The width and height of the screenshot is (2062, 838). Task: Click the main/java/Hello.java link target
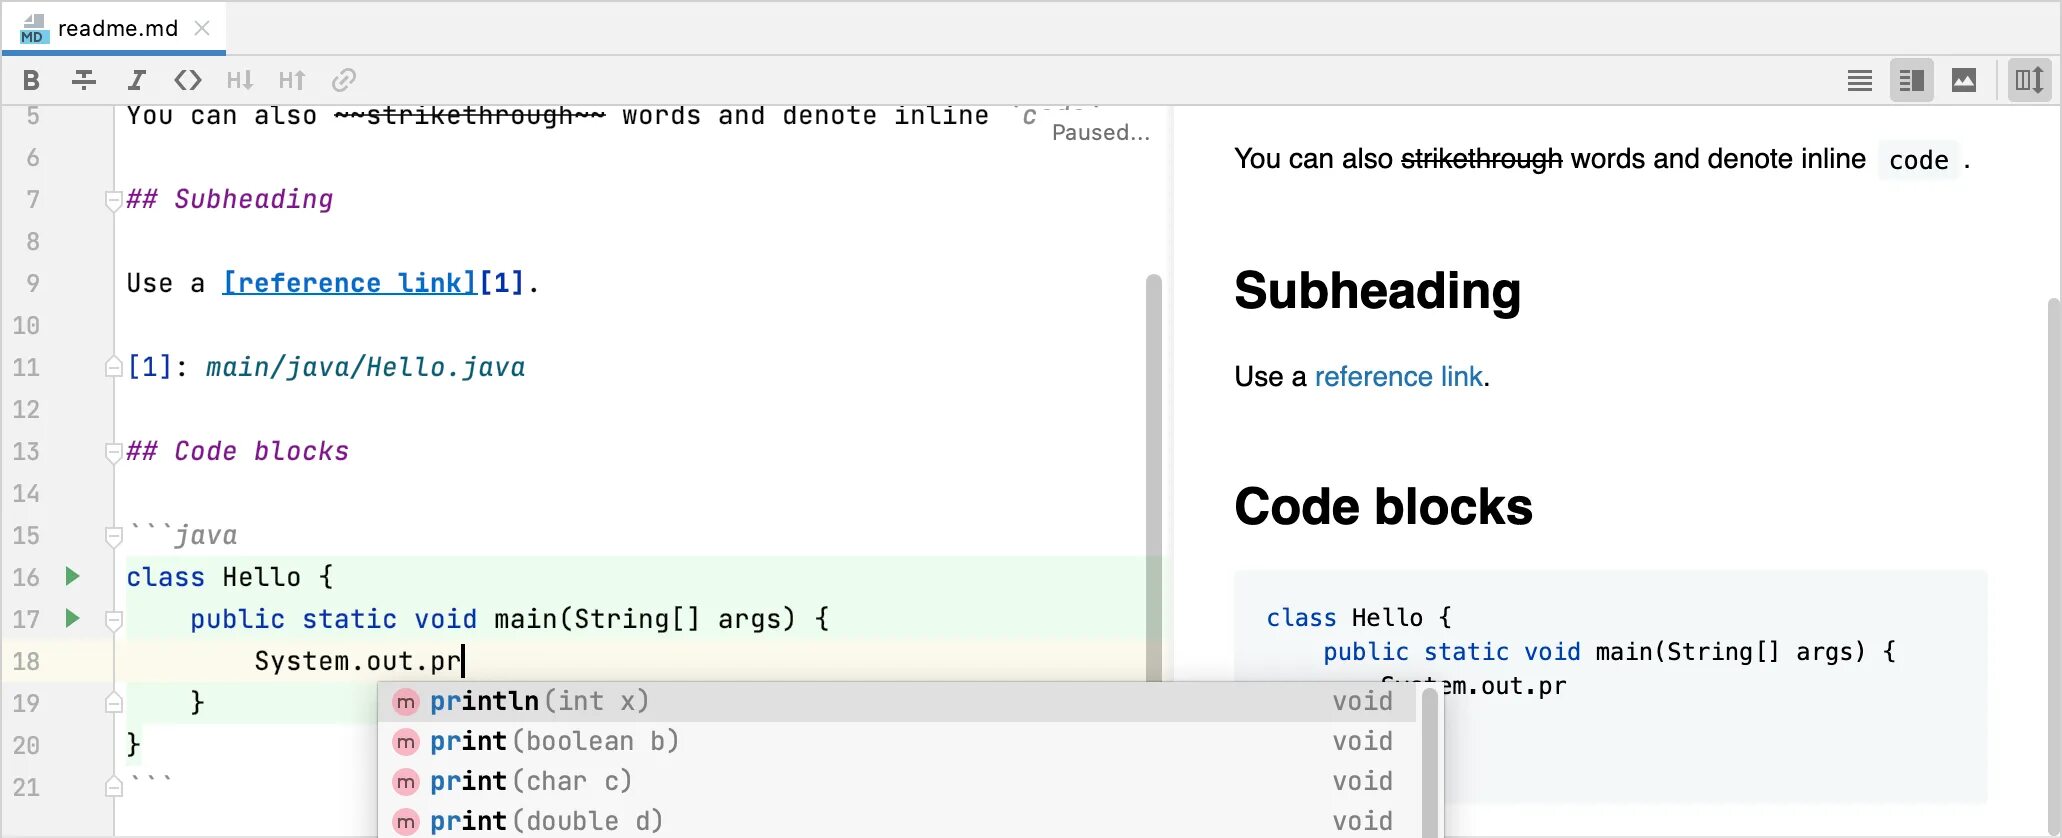click(365, 367)
